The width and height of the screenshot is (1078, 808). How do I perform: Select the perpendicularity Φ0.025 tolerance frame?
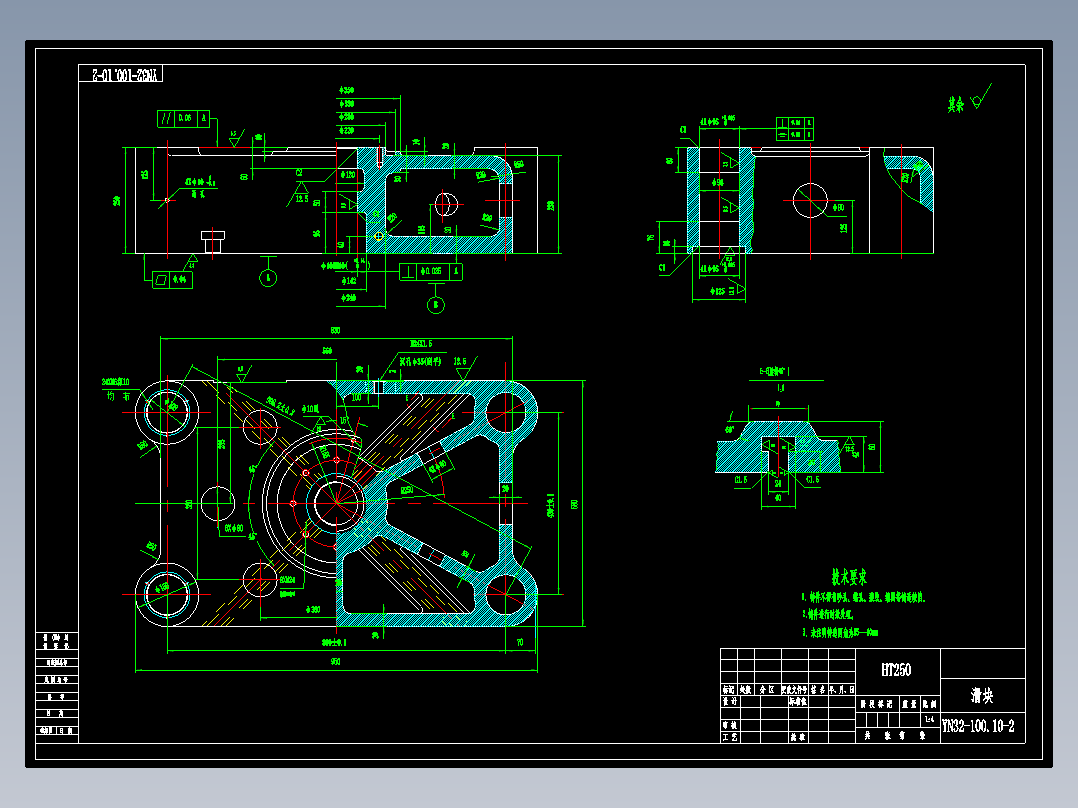(431, 272)
